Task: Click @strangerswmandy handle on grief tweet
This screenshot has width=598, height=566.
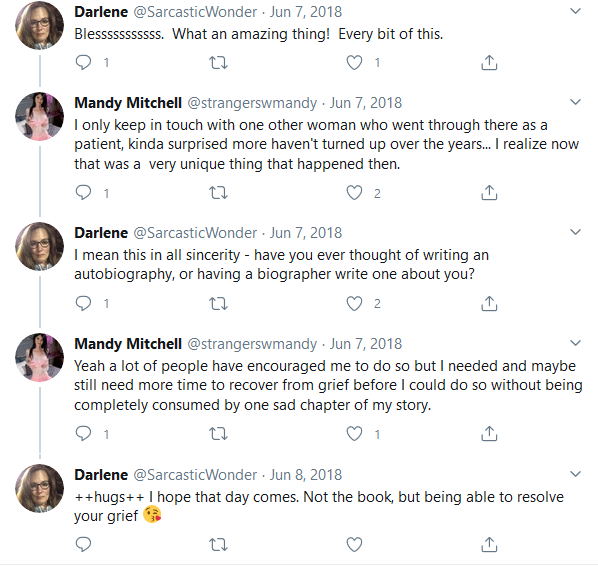Action: (x=252, y=344)
